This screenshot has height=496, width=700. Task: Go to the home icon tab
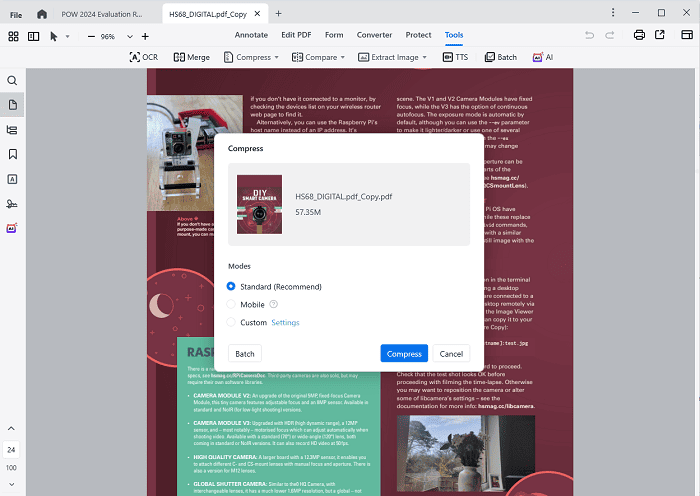(x=41, y=14)
